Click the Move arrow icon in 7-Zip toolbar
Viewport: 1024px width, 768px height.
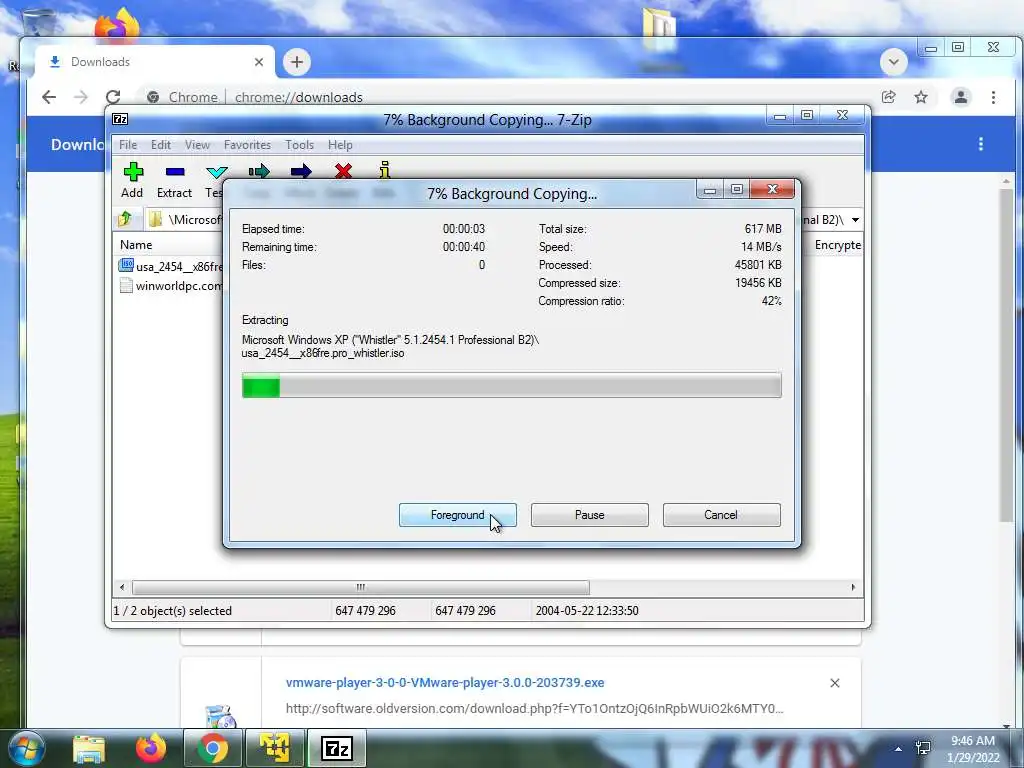pyautogui.click(x=300, y=171)
